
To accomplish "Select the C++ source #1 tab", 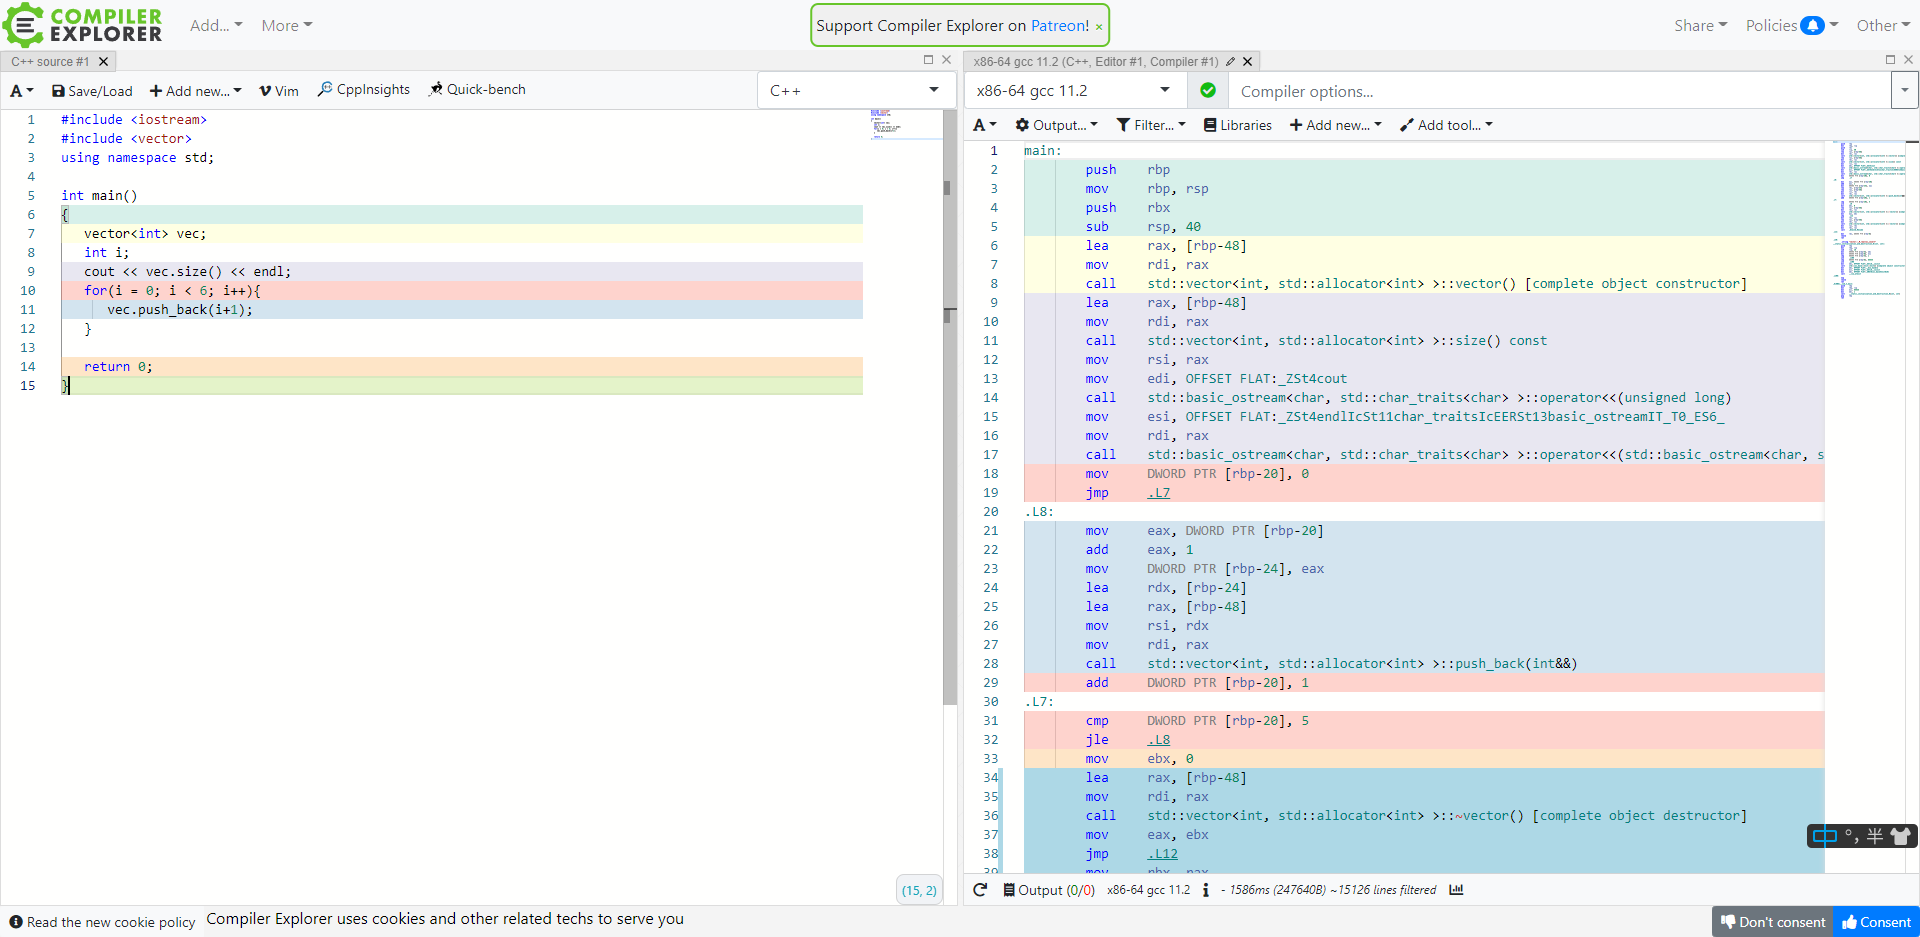I will coord(51,62).
